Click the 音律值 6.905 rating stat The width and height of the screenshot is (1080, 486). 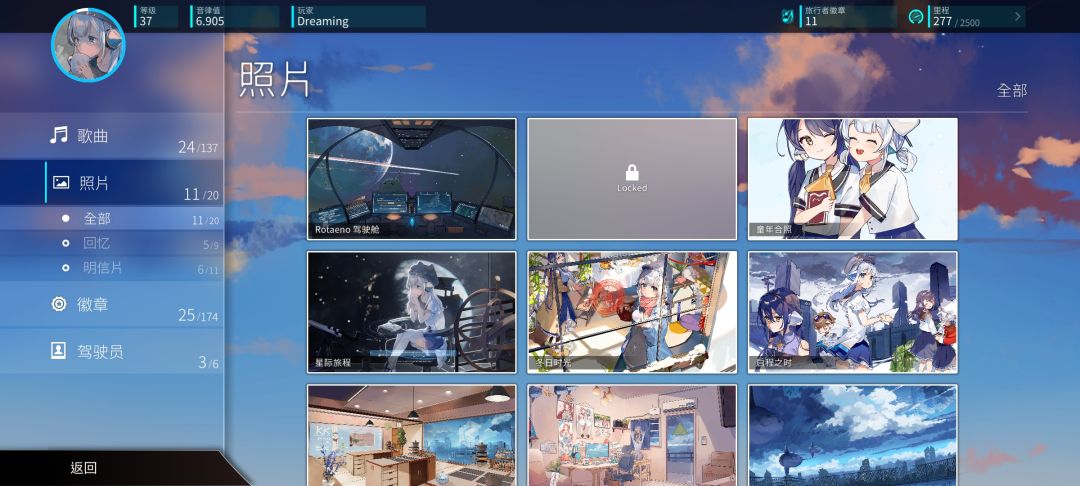pyautogui.click(x=235, y=17)
